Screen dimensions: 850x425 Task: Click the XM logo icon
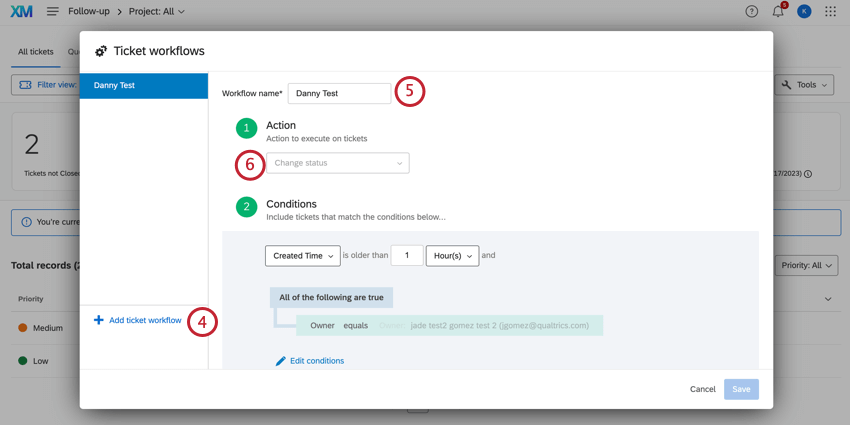pyautogui.click(x=21, y=11)
